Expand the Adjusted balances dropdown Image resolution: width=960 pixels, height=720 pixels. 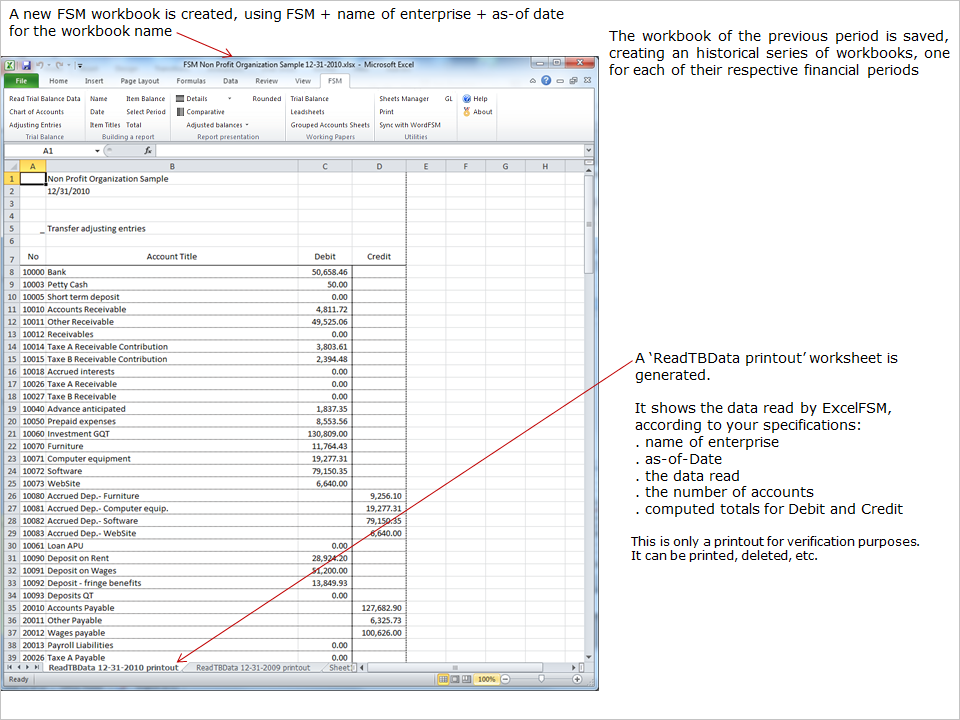[247, 125]
